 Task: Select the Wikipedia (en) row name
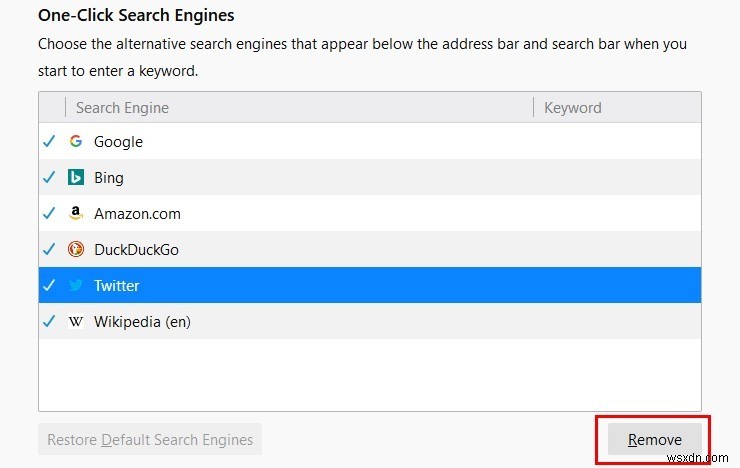click(x=142, y=322)
